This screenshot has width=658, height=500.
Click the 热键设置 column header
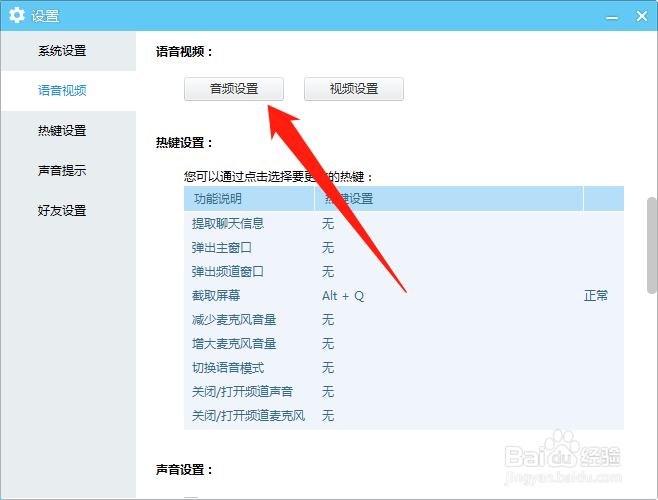pos(449,199)
